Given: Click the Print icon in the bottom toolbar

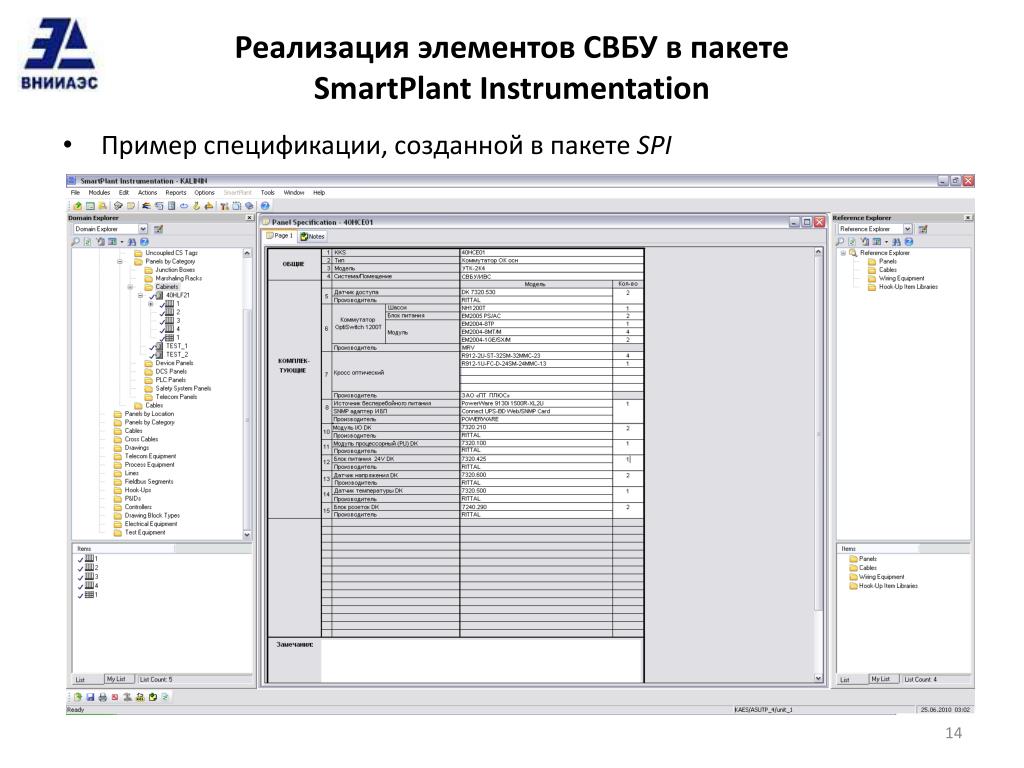Looking at the screenshot, I should click(x=103, y=697).
